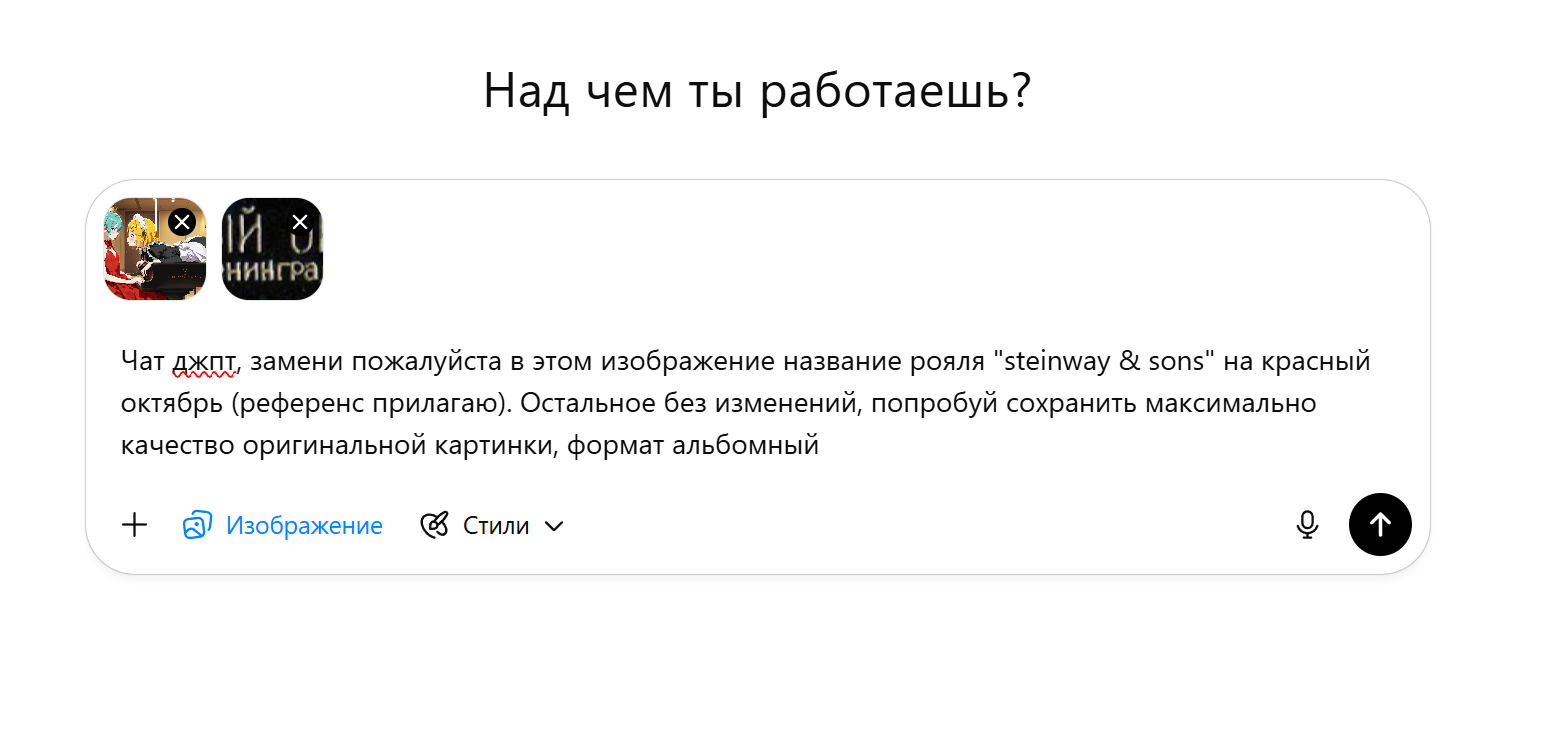Click the Стили palette icon
1554x755 pixels.
coord(435,525)
